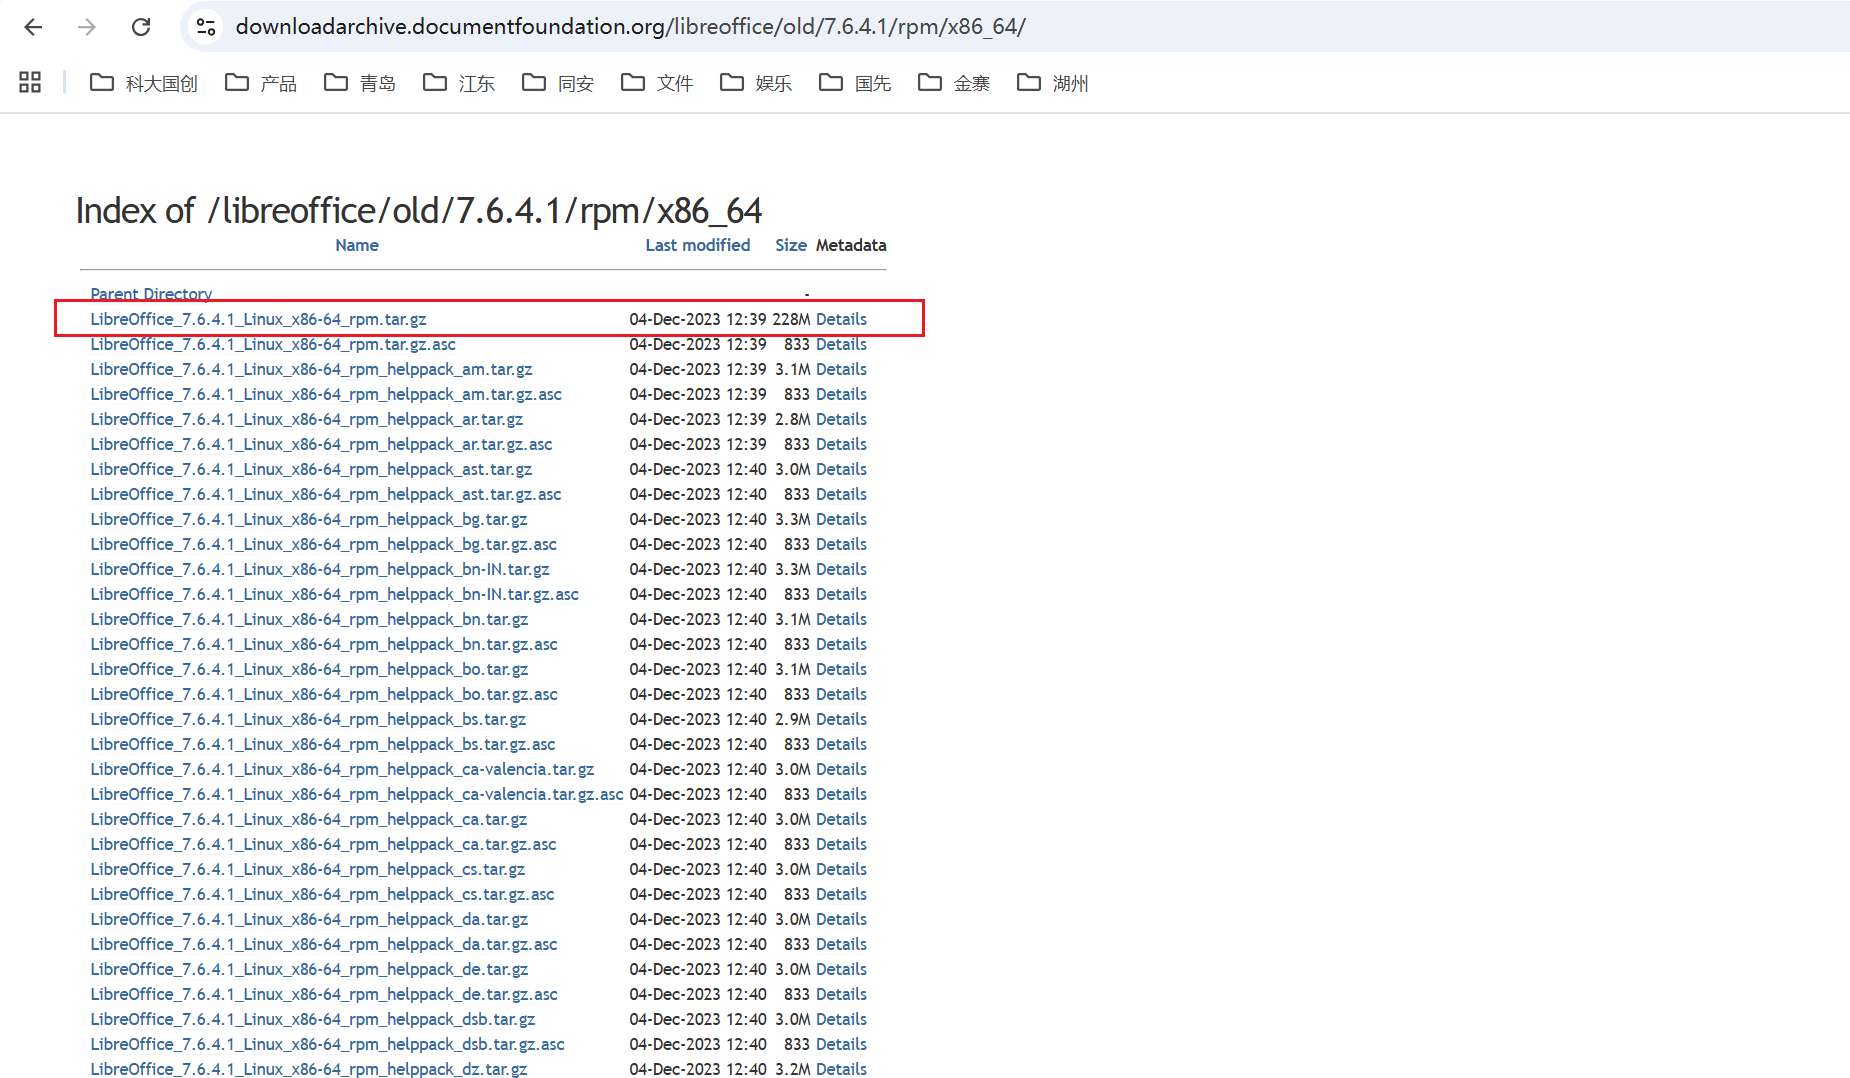Download helppack_bn-IN.tar.gz.asc
The width and height of the screenshot is (1850, 1078).
click(335, 594)
